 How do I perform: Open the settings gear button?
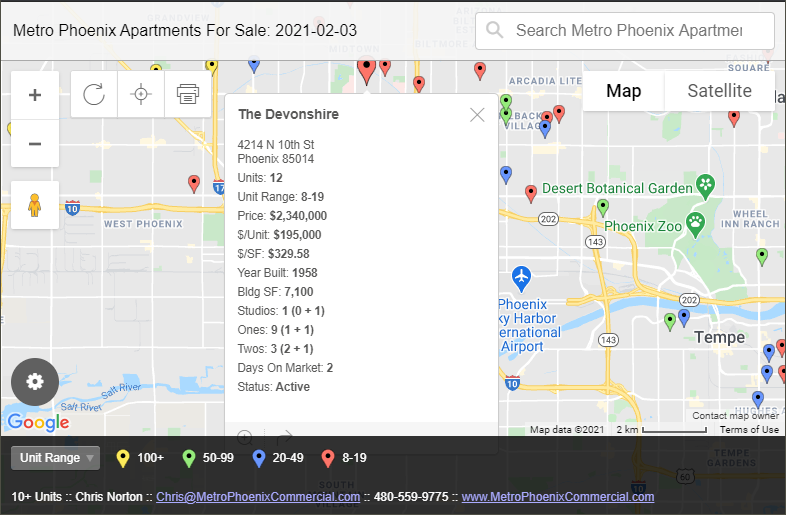[x=35, y=382]
